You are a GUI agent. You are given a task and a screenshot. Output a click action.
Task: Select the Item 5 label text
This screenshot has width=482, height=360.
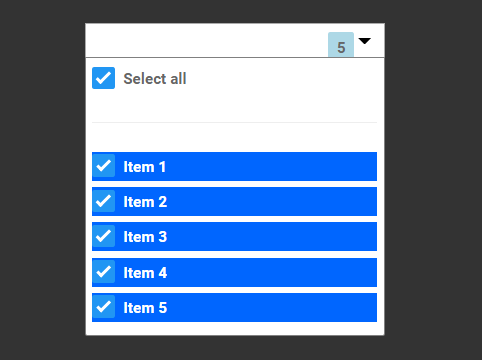[145, 308]
